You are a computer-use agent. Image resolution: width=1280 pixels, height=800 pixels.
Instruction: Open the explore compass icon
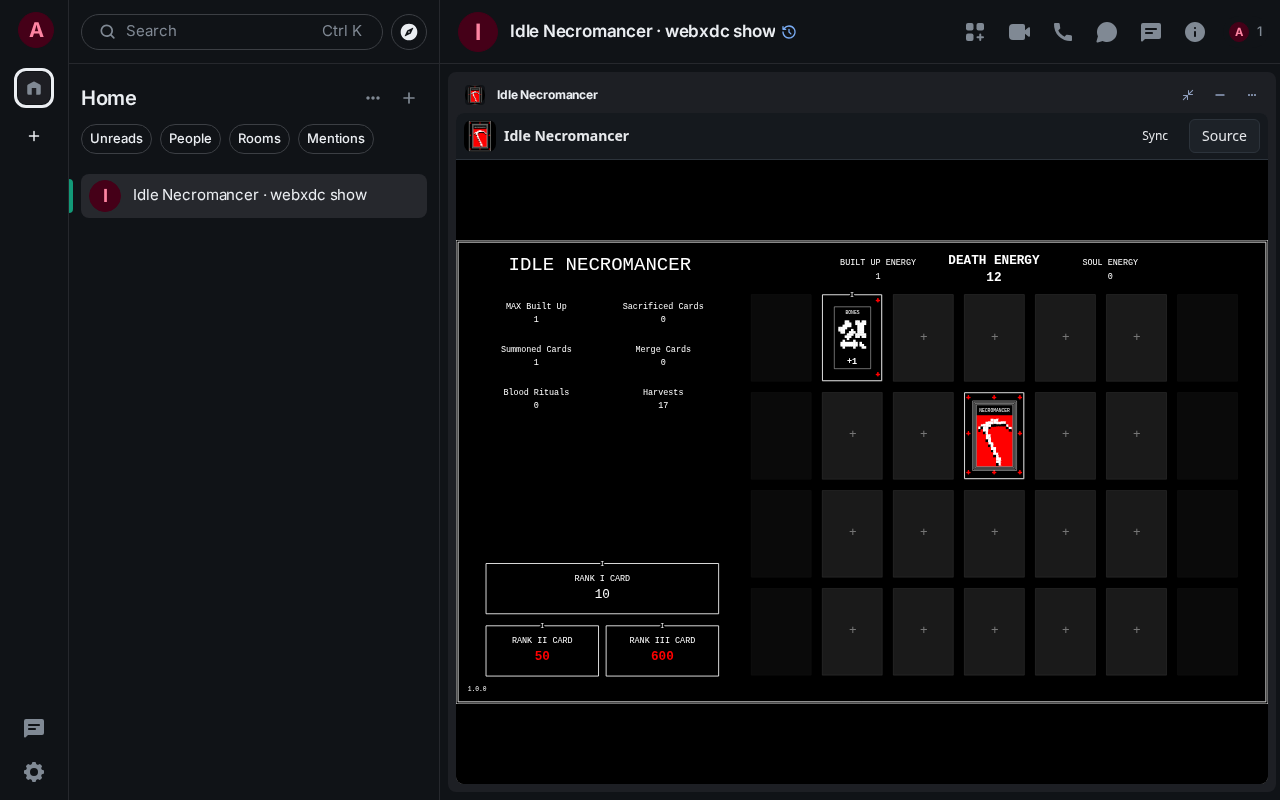pos(409,32)
